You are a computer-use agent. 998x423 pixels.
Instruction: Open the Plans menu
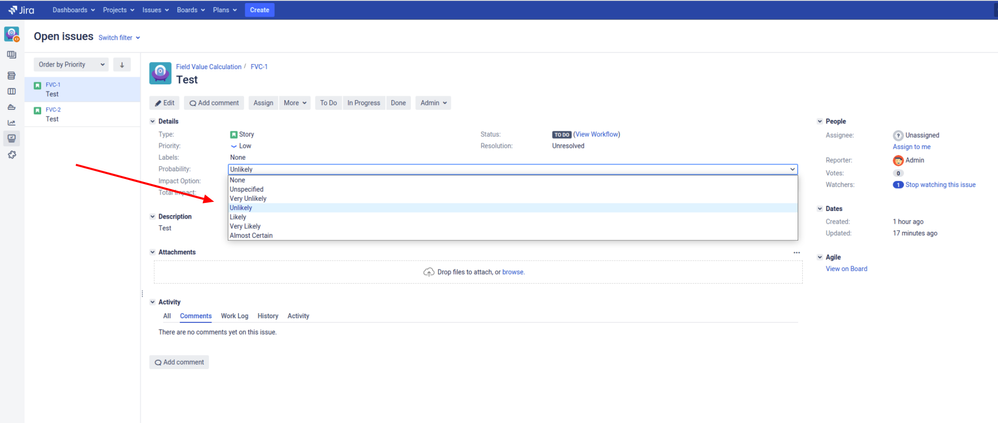(225, 10)
